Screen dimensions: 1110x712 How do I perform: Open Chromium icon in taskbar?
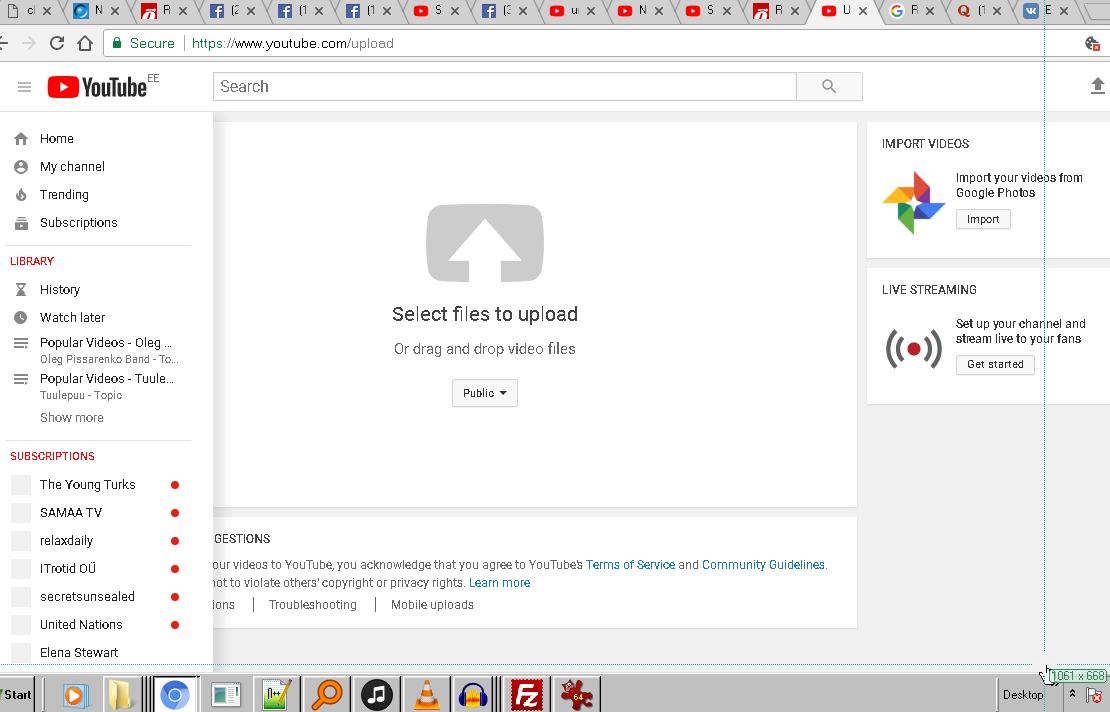[x=175, y=695]
